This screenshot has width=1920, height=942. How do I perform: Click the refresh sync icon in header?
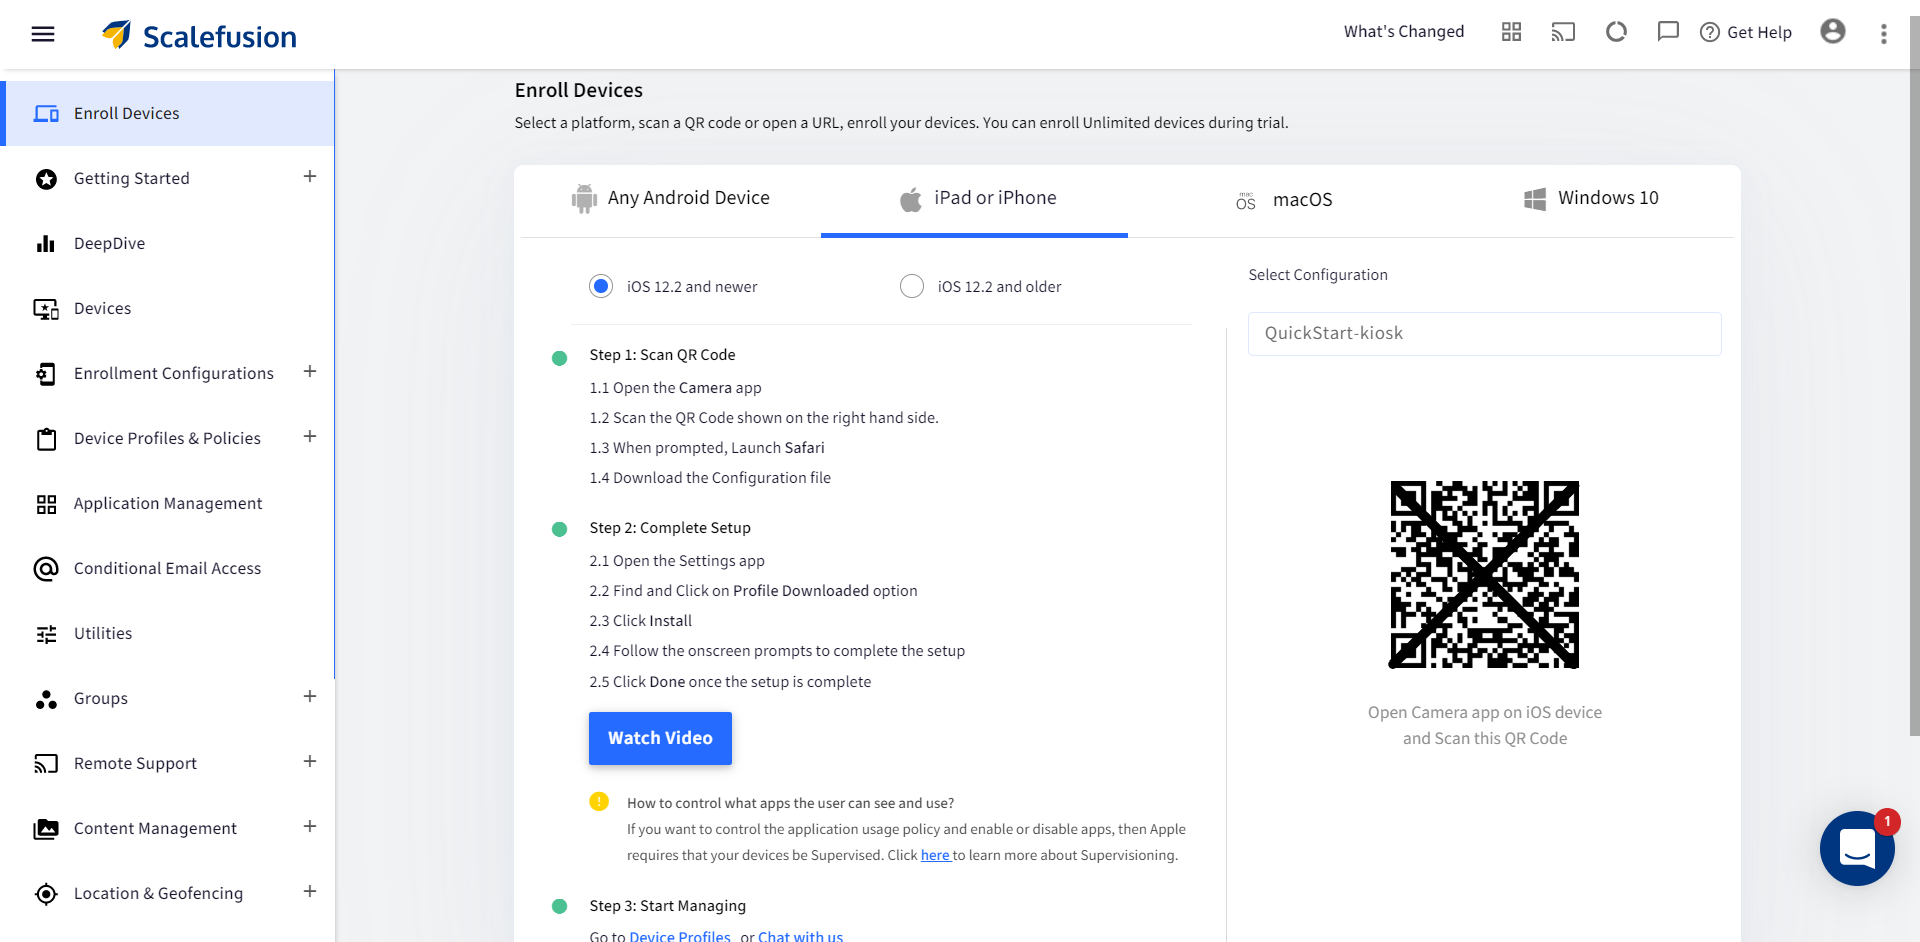pos(1616,32)
